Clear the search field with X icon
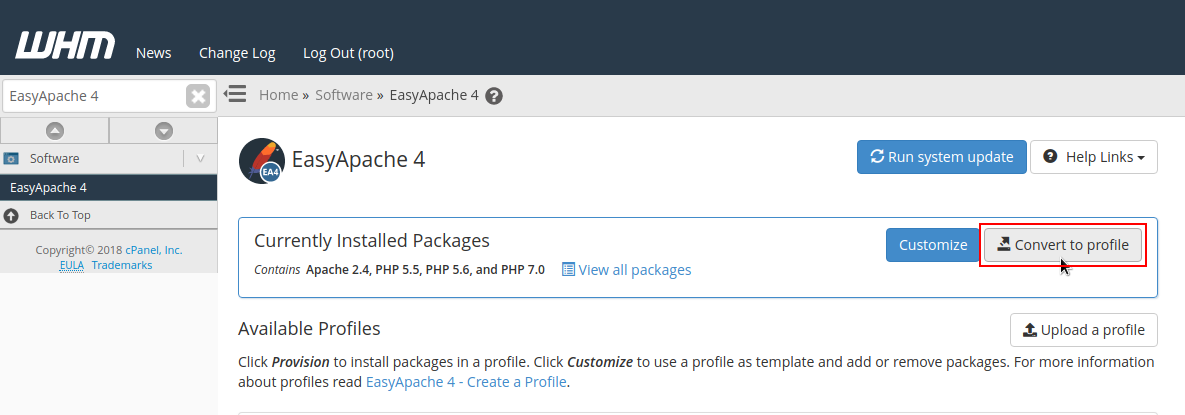1185x415 pixels. point(198,96)
